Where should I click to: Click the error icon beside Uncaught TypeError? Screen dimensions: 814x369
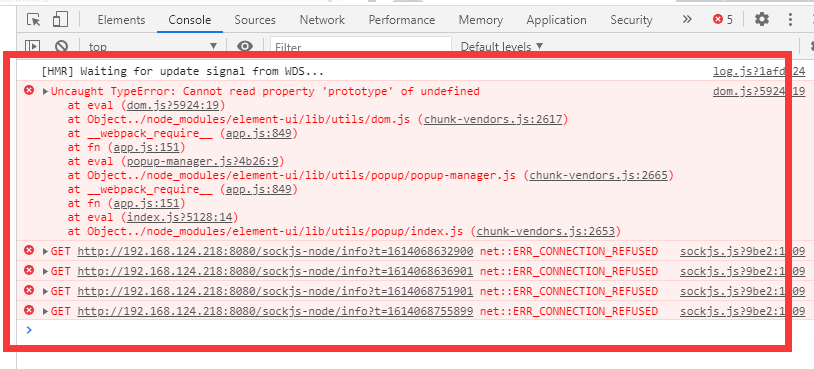coord(30,91)
